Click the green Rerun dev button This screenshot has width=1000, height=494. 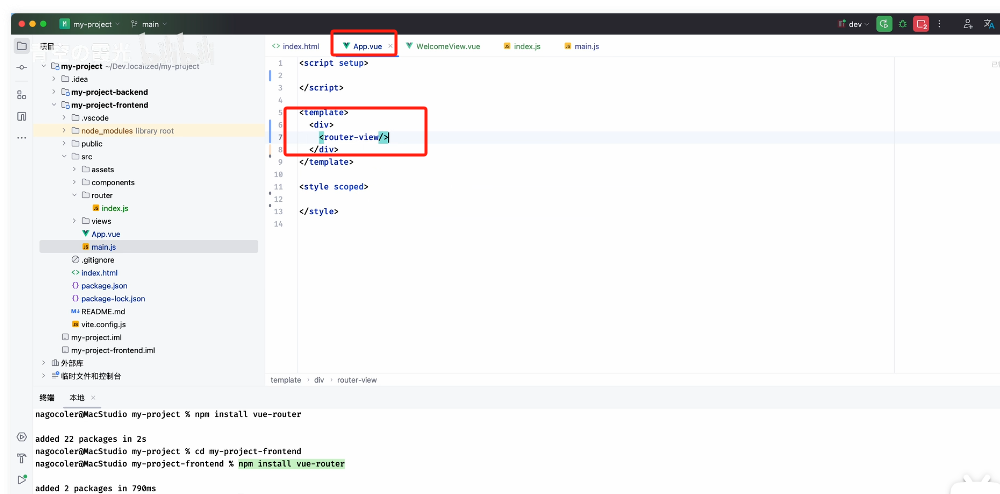click(883, 24)
